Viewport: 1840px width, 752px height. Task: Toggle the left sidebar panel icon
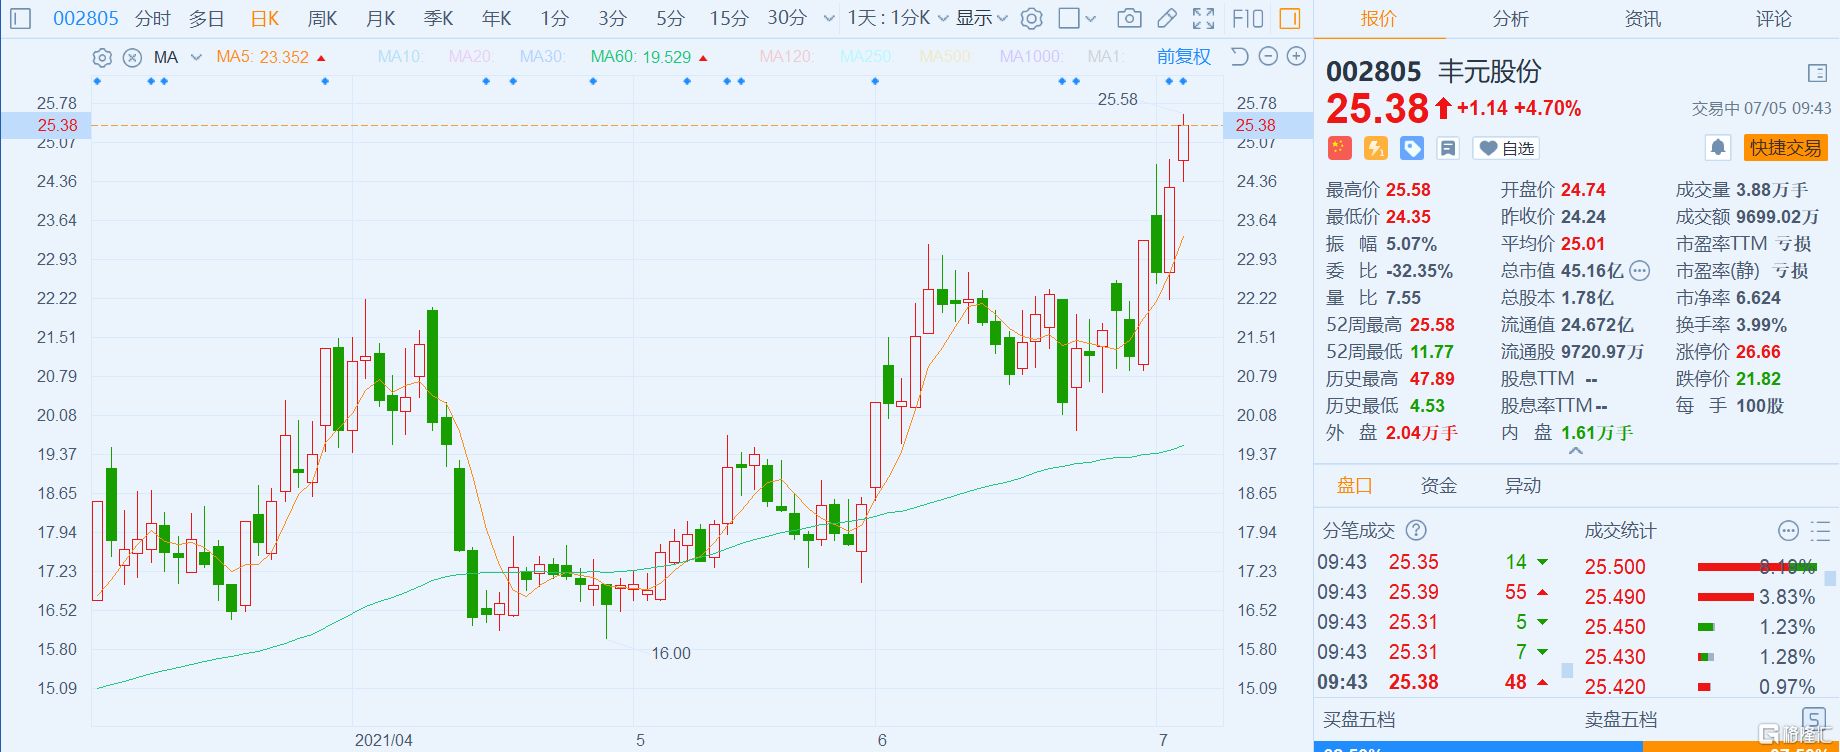coord(20,18)
